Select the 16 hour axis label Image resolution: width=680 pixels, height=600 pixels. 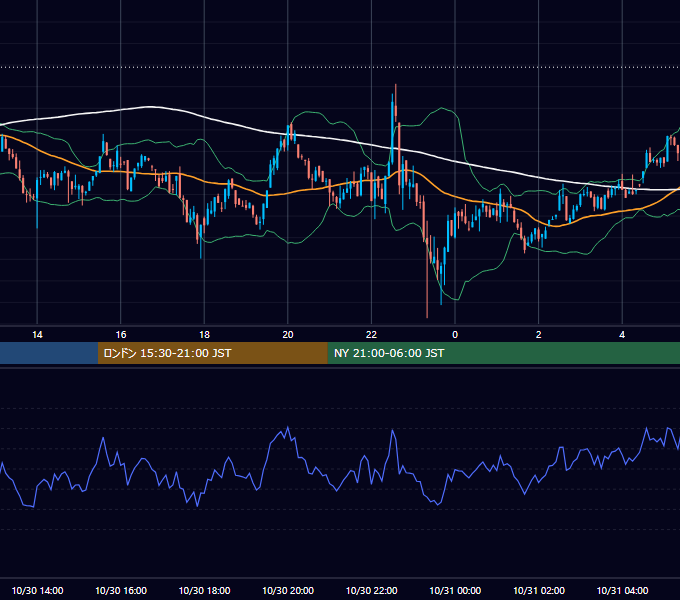(x=121, y=335)
